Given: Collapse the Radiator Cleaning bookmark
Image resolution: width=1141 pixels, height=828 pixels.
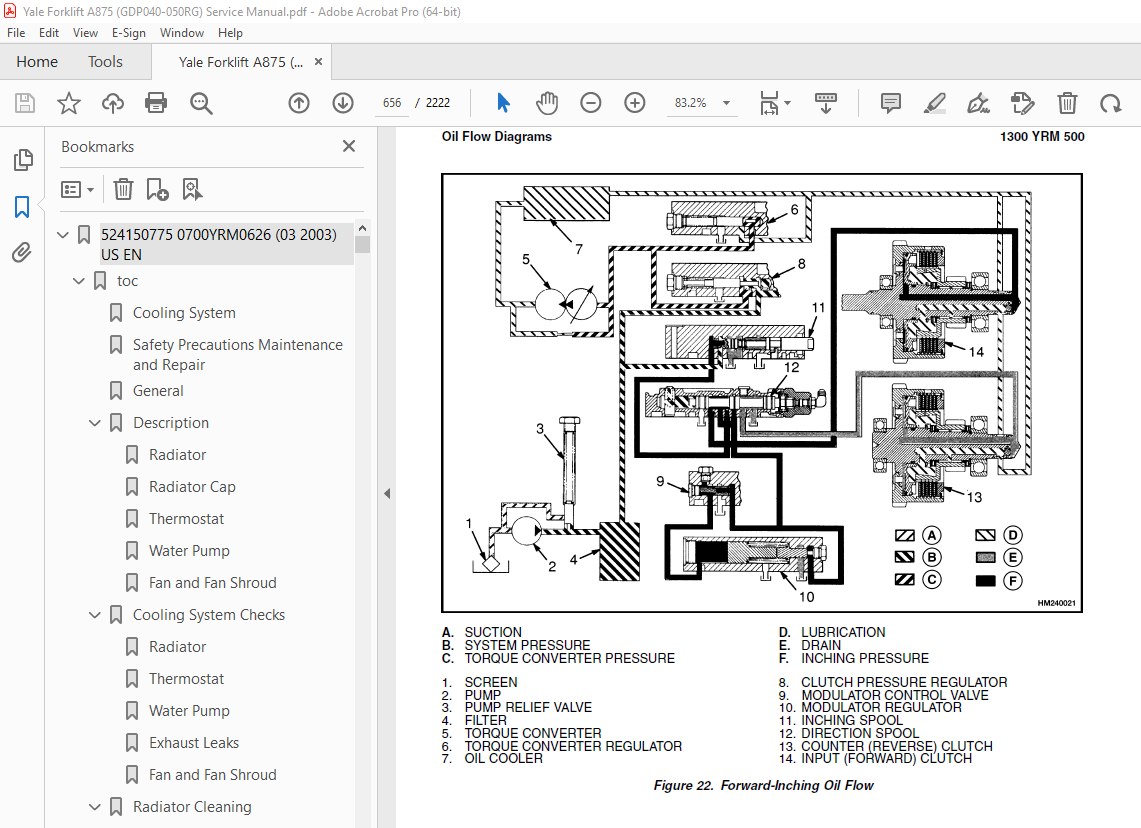Looking at the screenshot, I should pyautogui.click(x=95, y=807).
